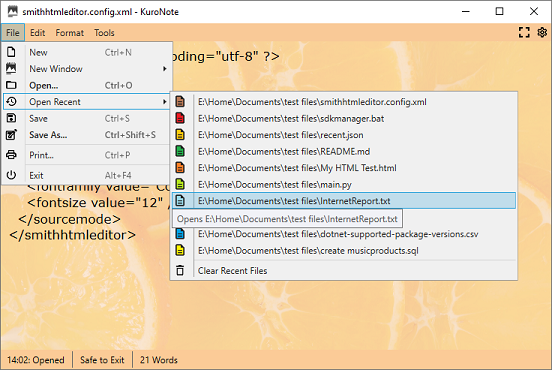Open the Format menu
552x370 pixels.
(70, 33)
